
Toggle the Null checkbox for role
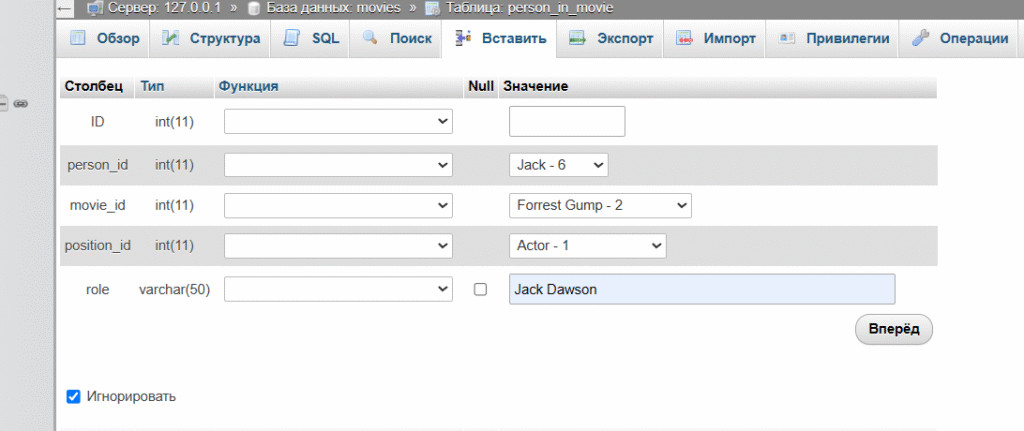[x=480, y=289]
